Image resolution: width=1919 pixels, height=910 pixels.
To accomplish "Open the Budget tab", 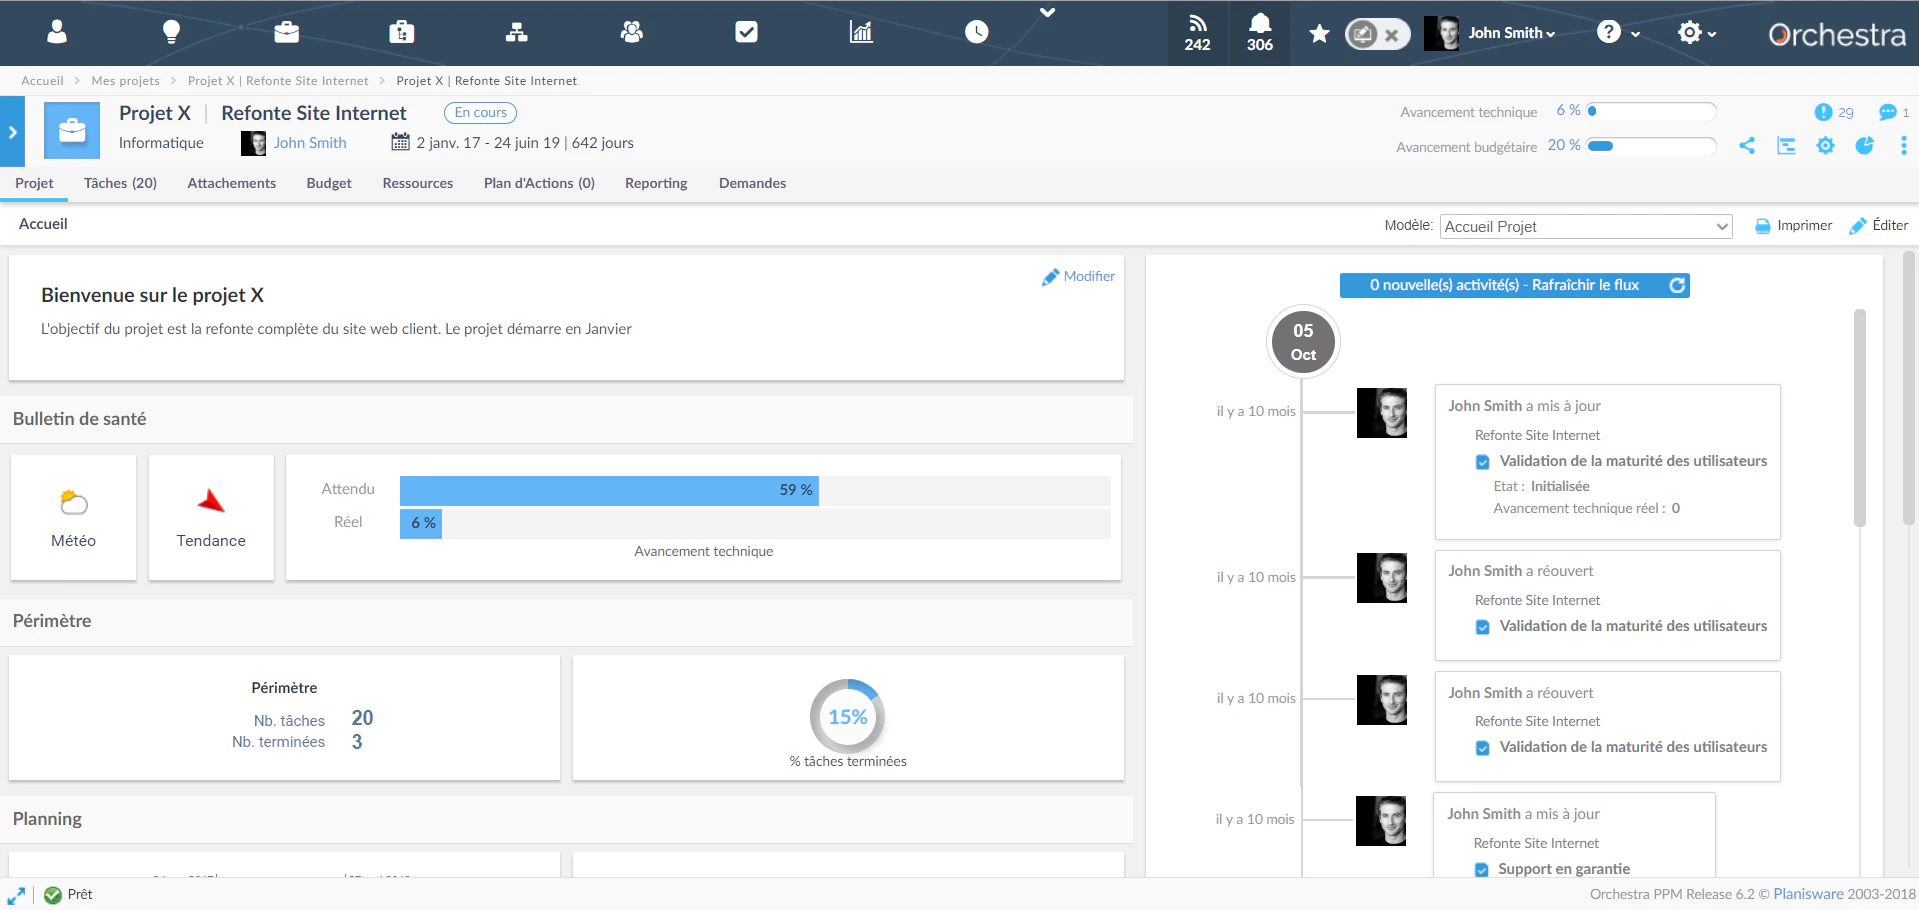I will click(x=329, y=183).
